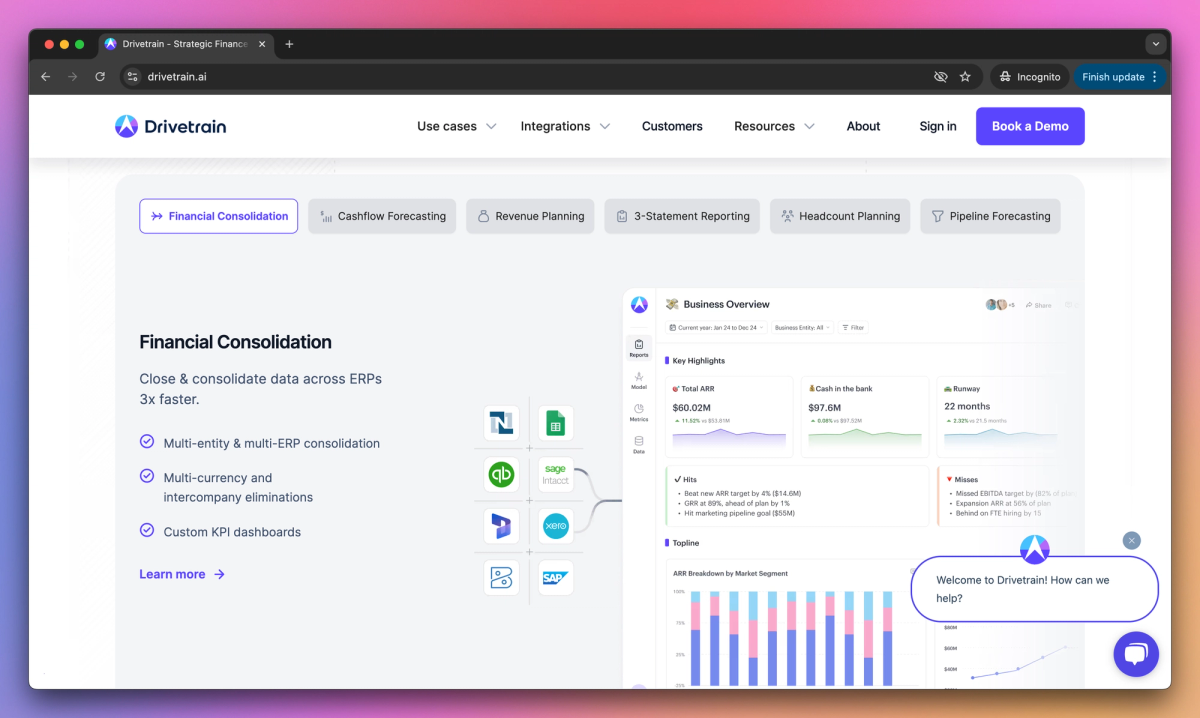The image size is (1200, 718).
Task: Click the Google Sheets integration icon
Action: click(556, 424)
